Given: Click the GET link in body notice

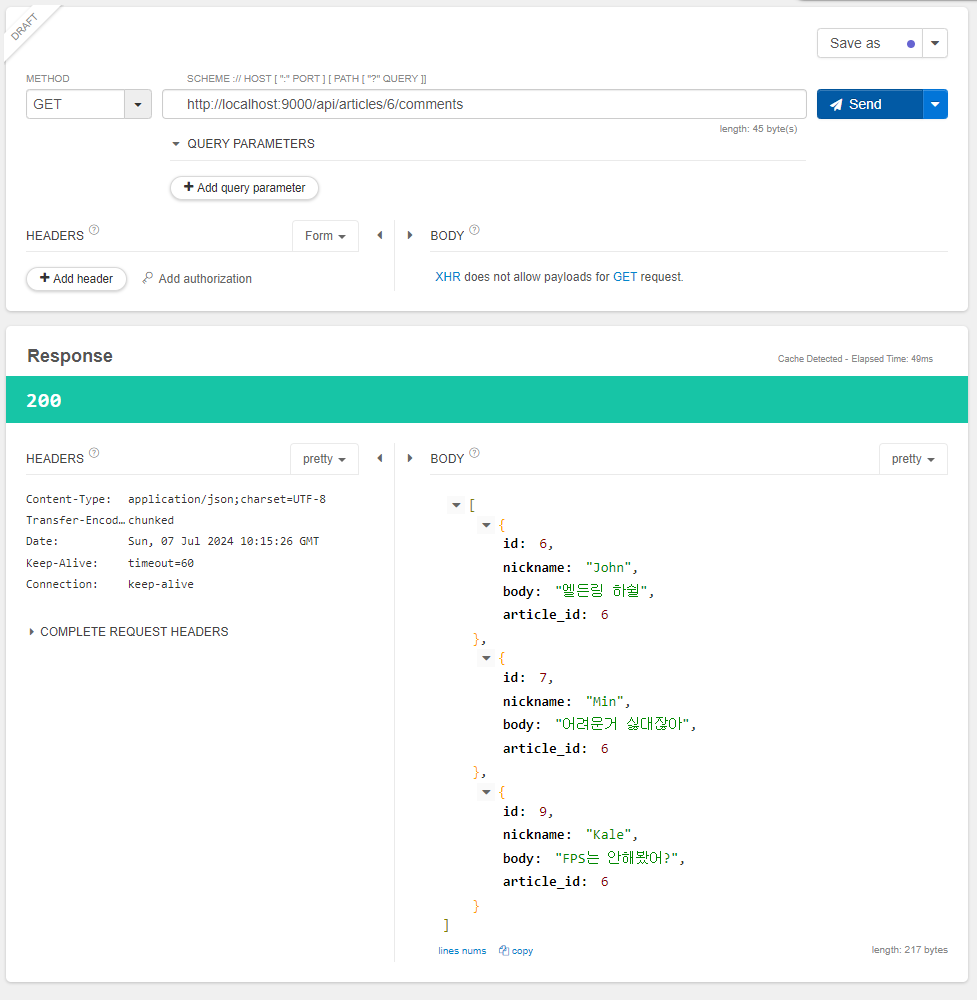Looking at the screenshot, I should tap(625, 277).
